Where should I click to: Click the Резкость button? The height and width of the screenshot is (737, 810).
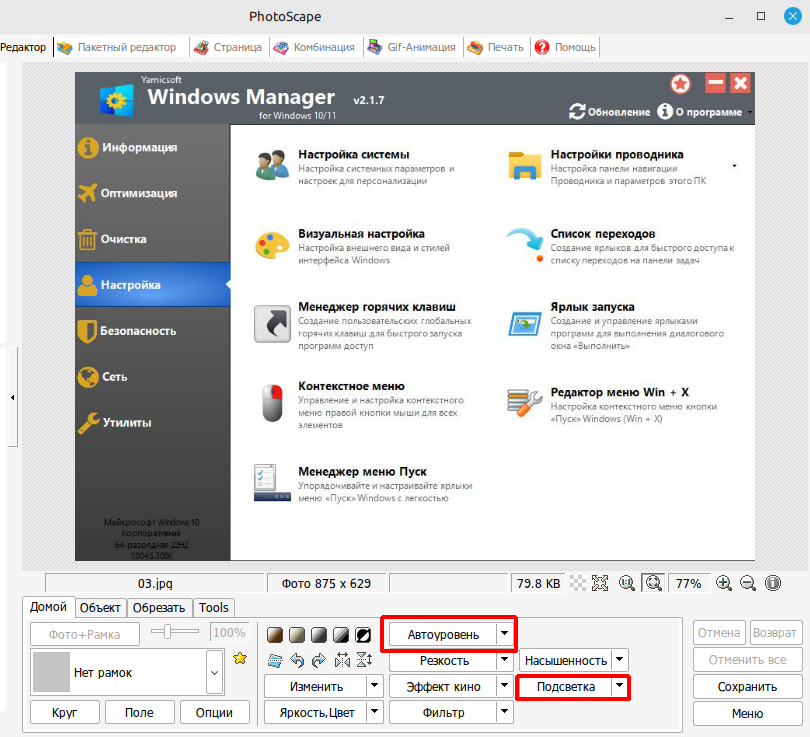click(x=444, y=660)
